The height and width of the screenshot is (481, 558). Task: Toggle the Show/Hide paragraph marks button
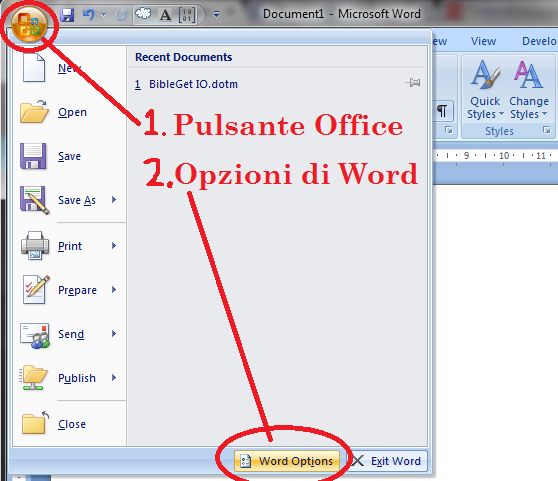pos(442,111)
